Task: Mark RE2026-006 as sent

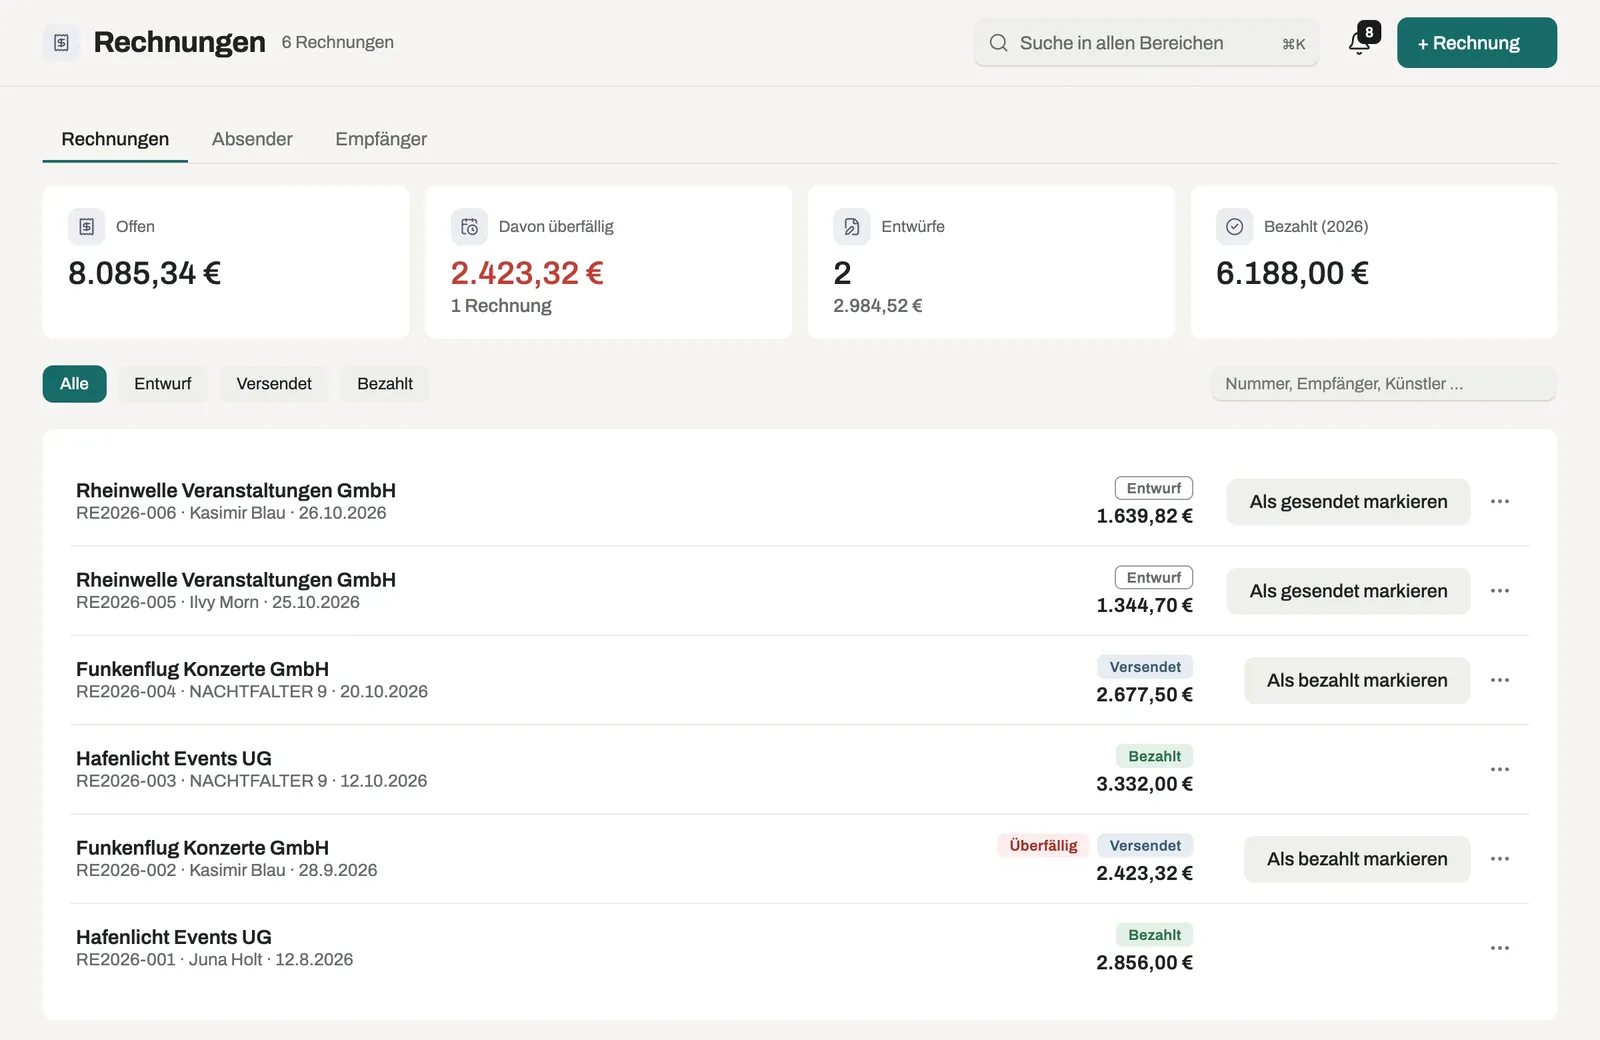Action: pyautogui.click(x=1348, y=502)
